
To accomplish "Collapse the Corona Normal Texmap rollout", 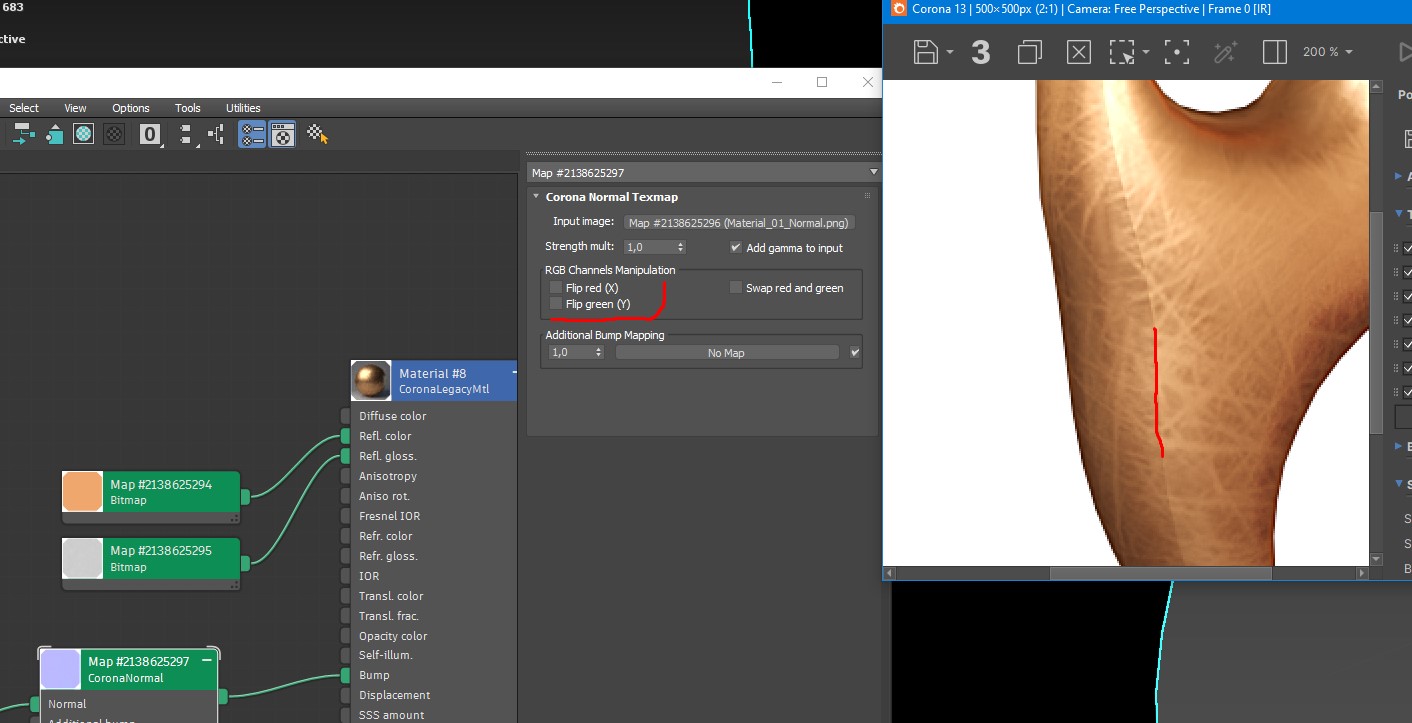I will tap(536, 197).
